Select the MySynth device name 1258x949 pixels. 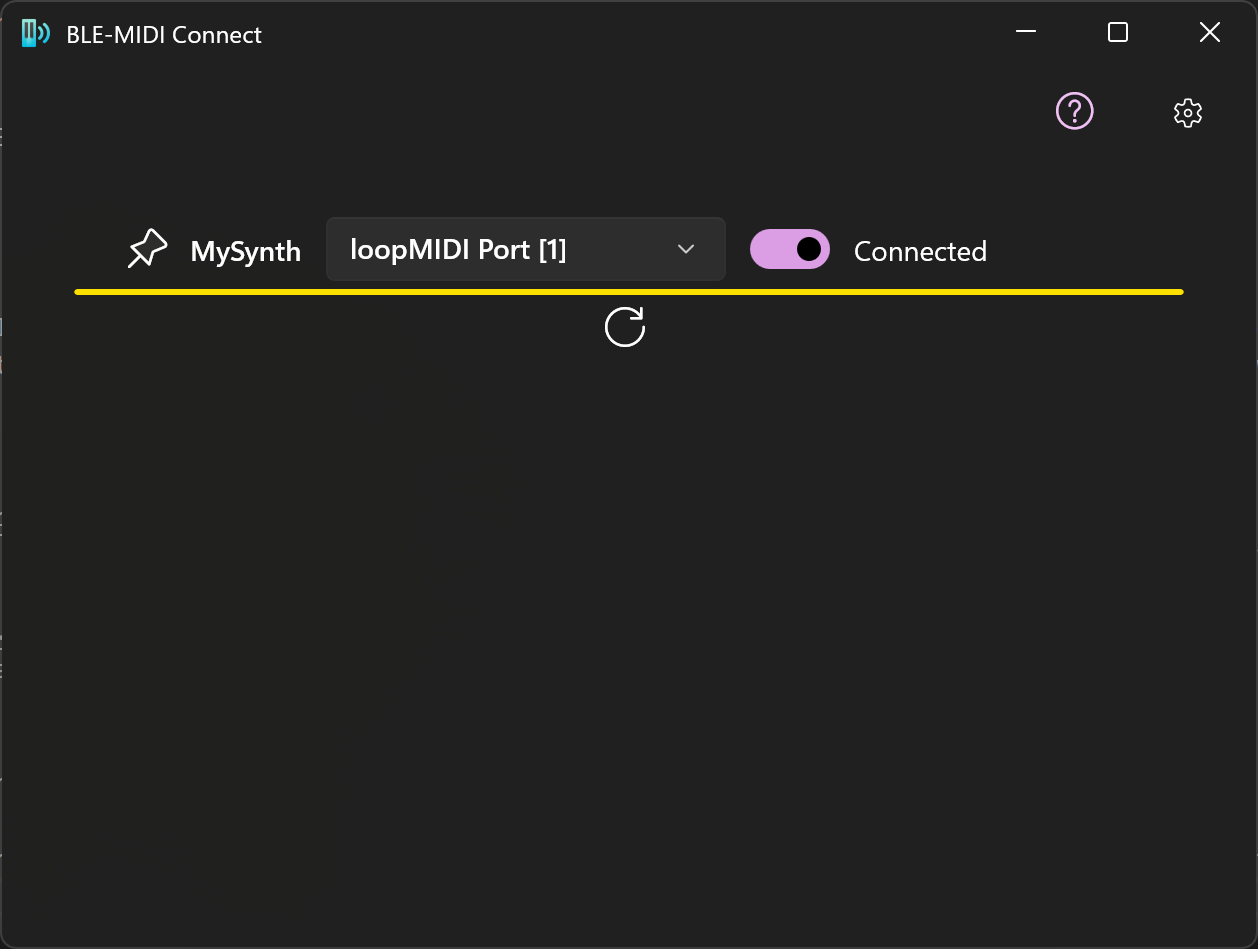tap(246, 251)
